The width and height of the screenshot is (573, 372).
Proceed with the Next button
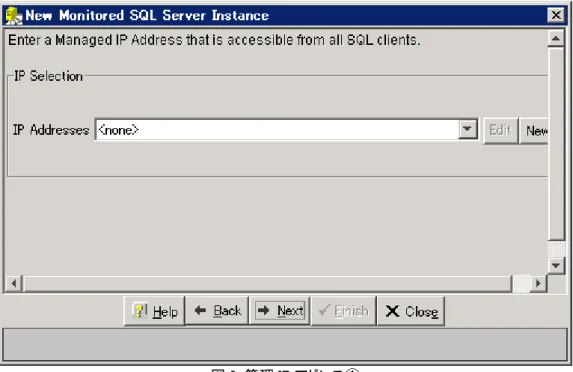(280, 311)
